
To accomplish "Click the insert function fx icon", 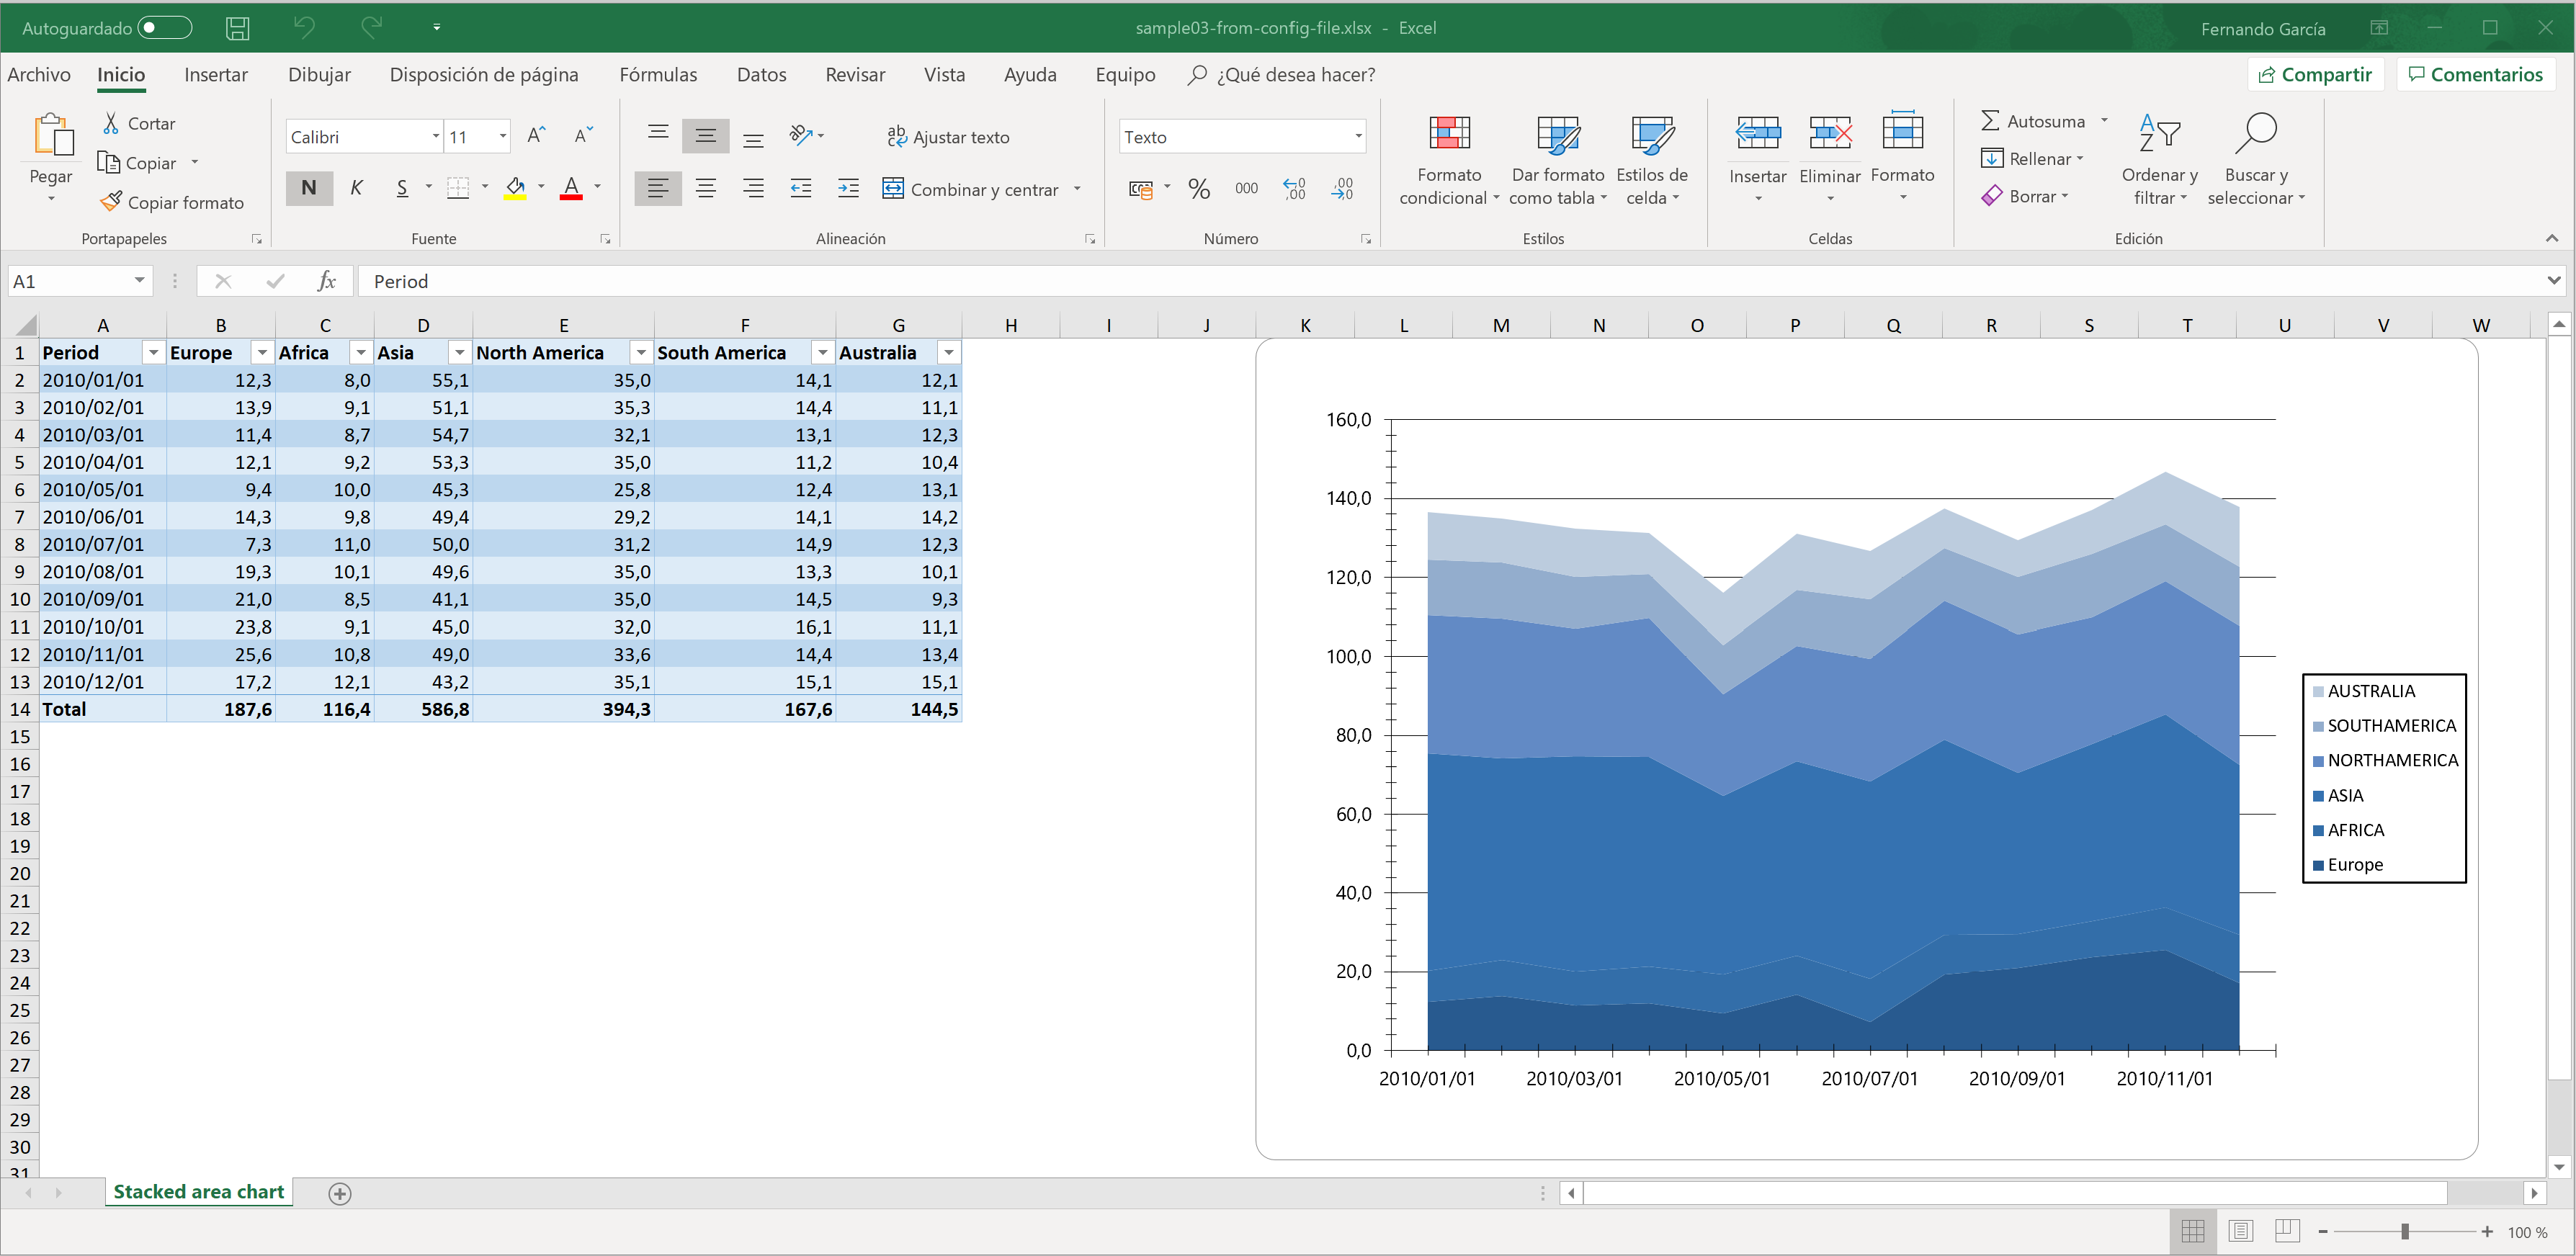I will tap(326, 282).
